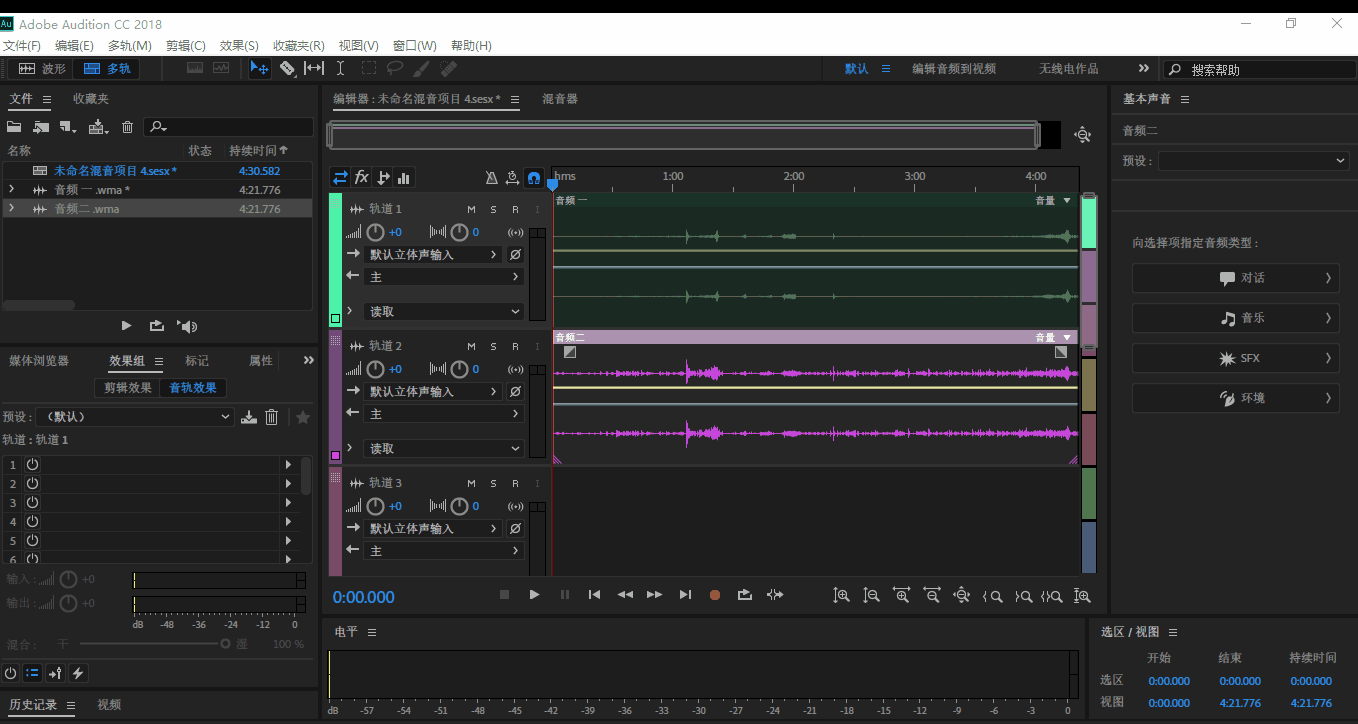
Task: Switch to 媒体浏览器 tab
Action: (39, 361)
